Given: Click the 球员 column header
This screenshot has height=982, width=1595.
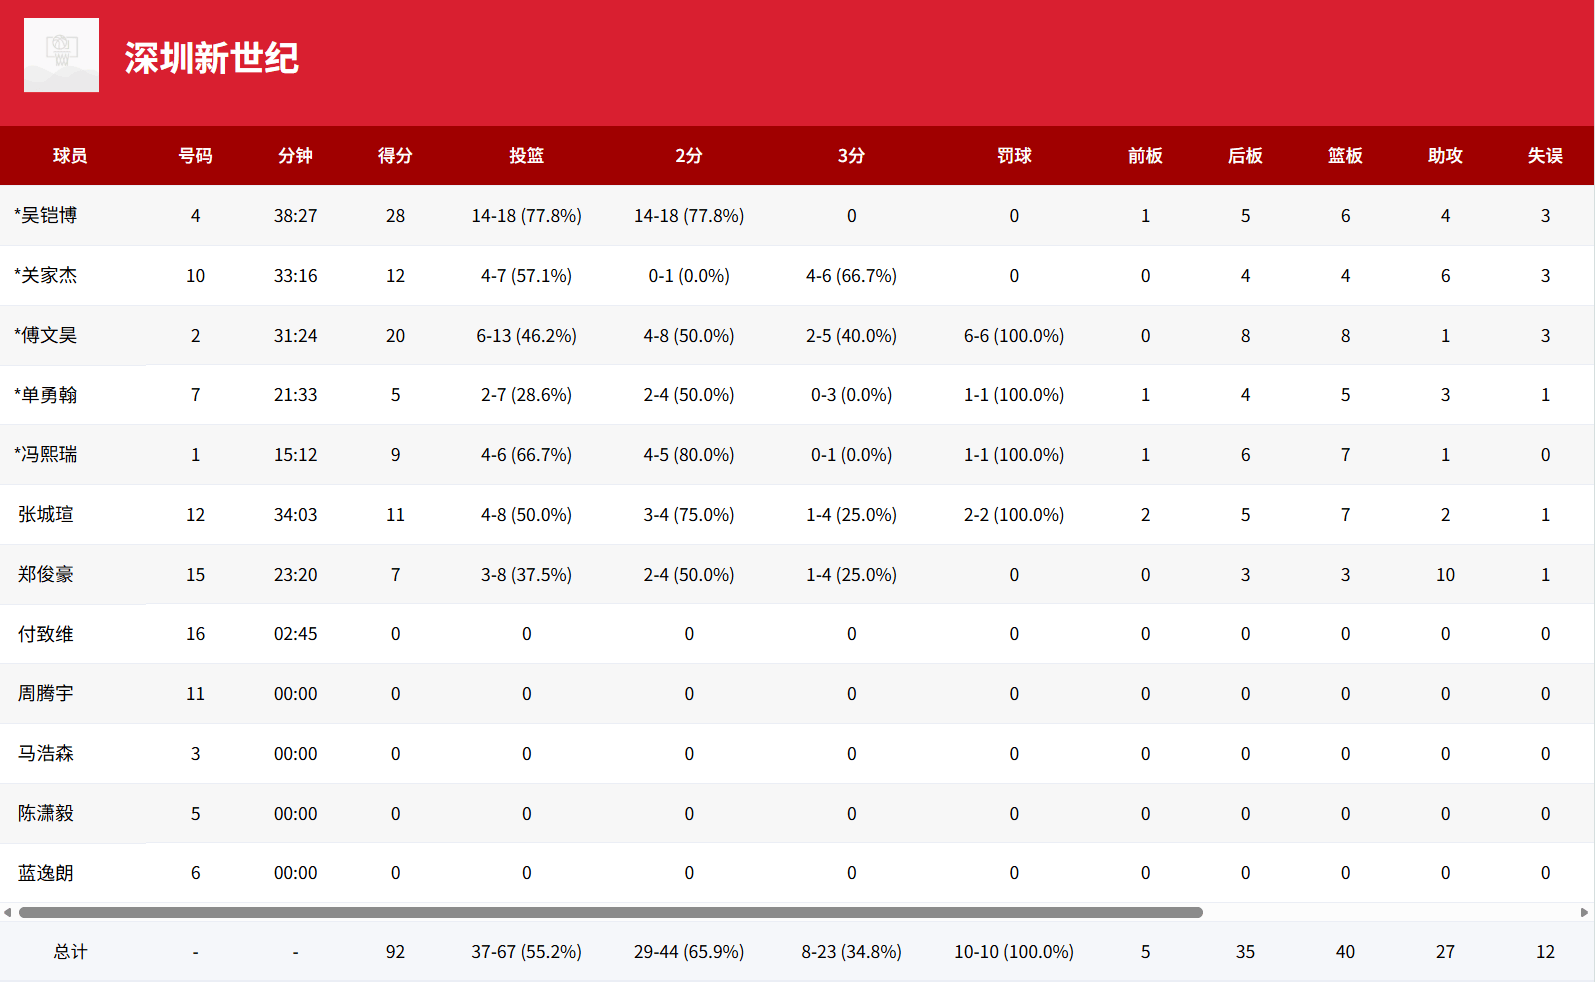Looking at the screenshot, I should click(x=70, y=156).
